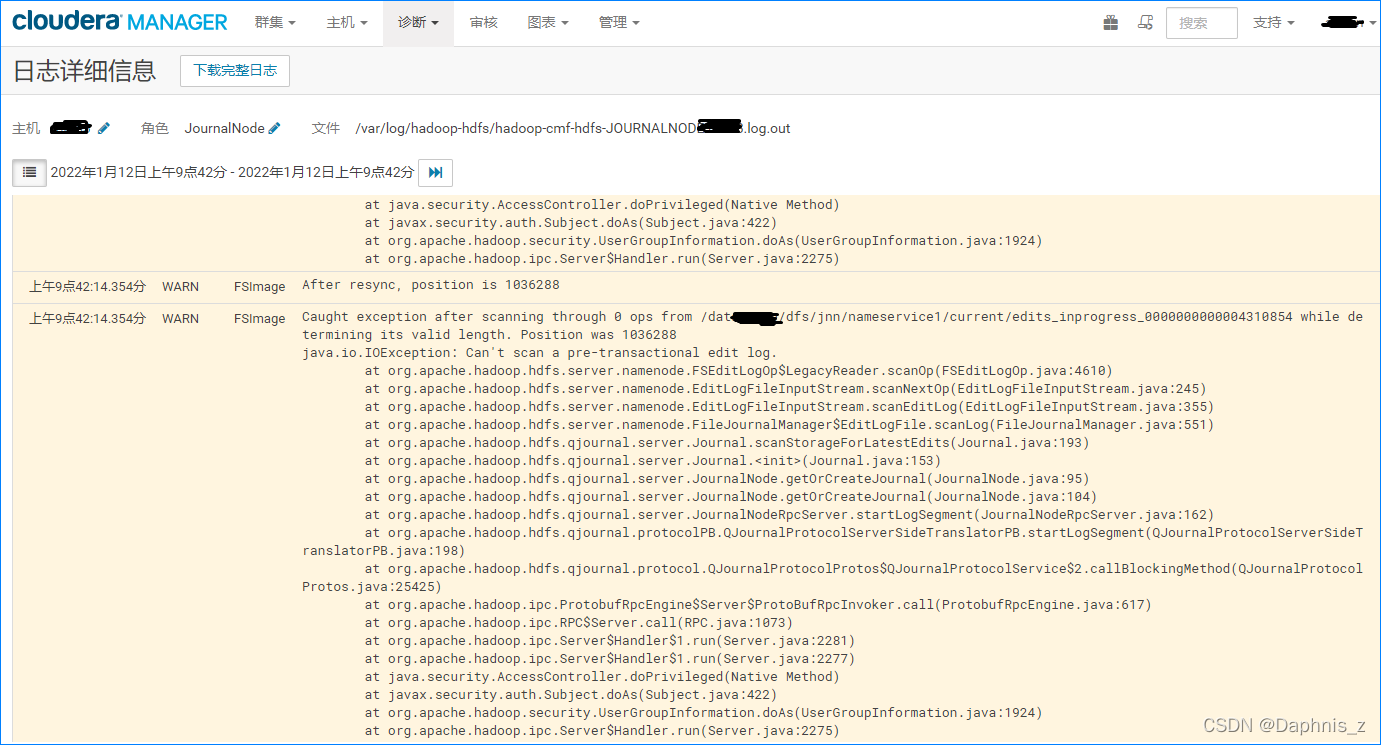Click the JournalNode.java:104 stack trace line
This screenshot has width=1381, height=745.
[x=731, y=497]
